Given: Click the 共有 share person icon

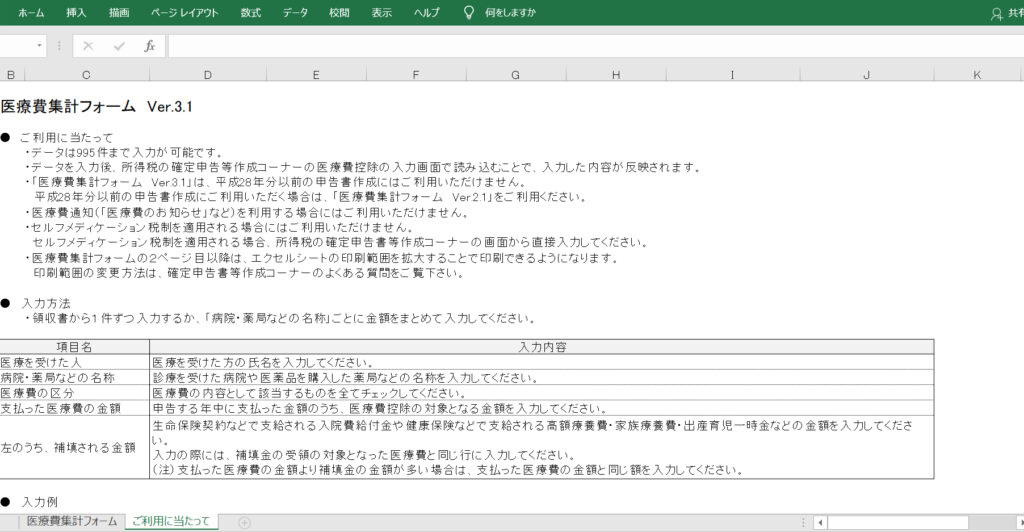Looking at the screenshot, I should click(x=995, y=14).
